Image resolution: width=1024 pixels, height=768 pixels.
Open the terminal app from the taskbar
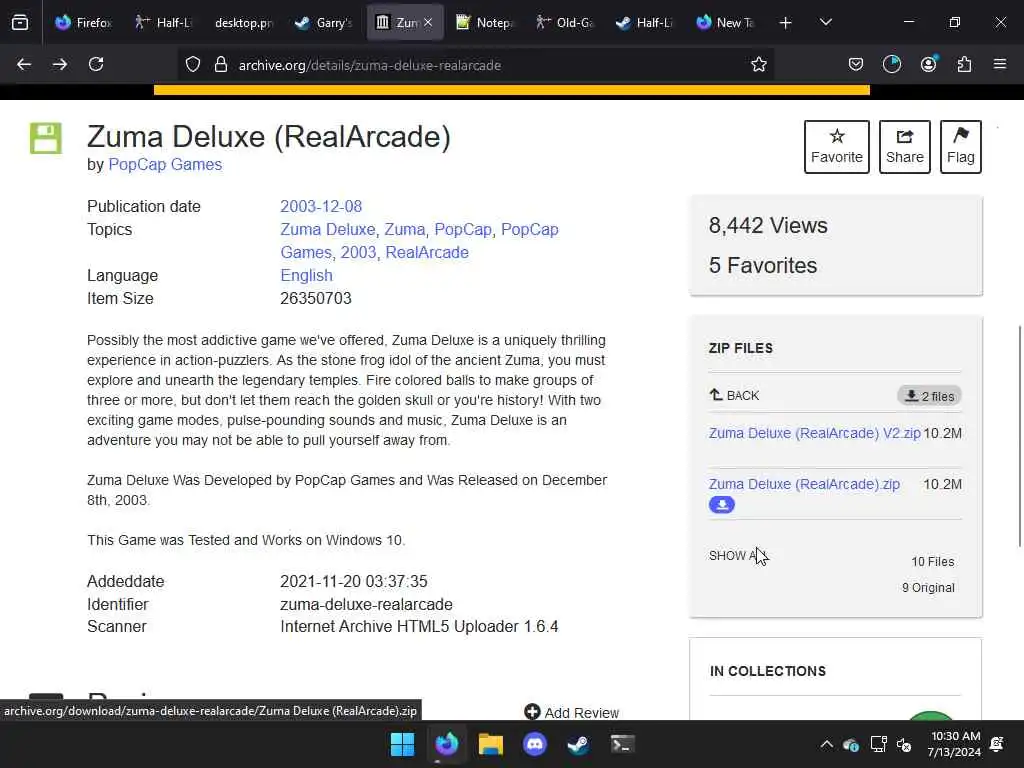[x=622, y=744]
